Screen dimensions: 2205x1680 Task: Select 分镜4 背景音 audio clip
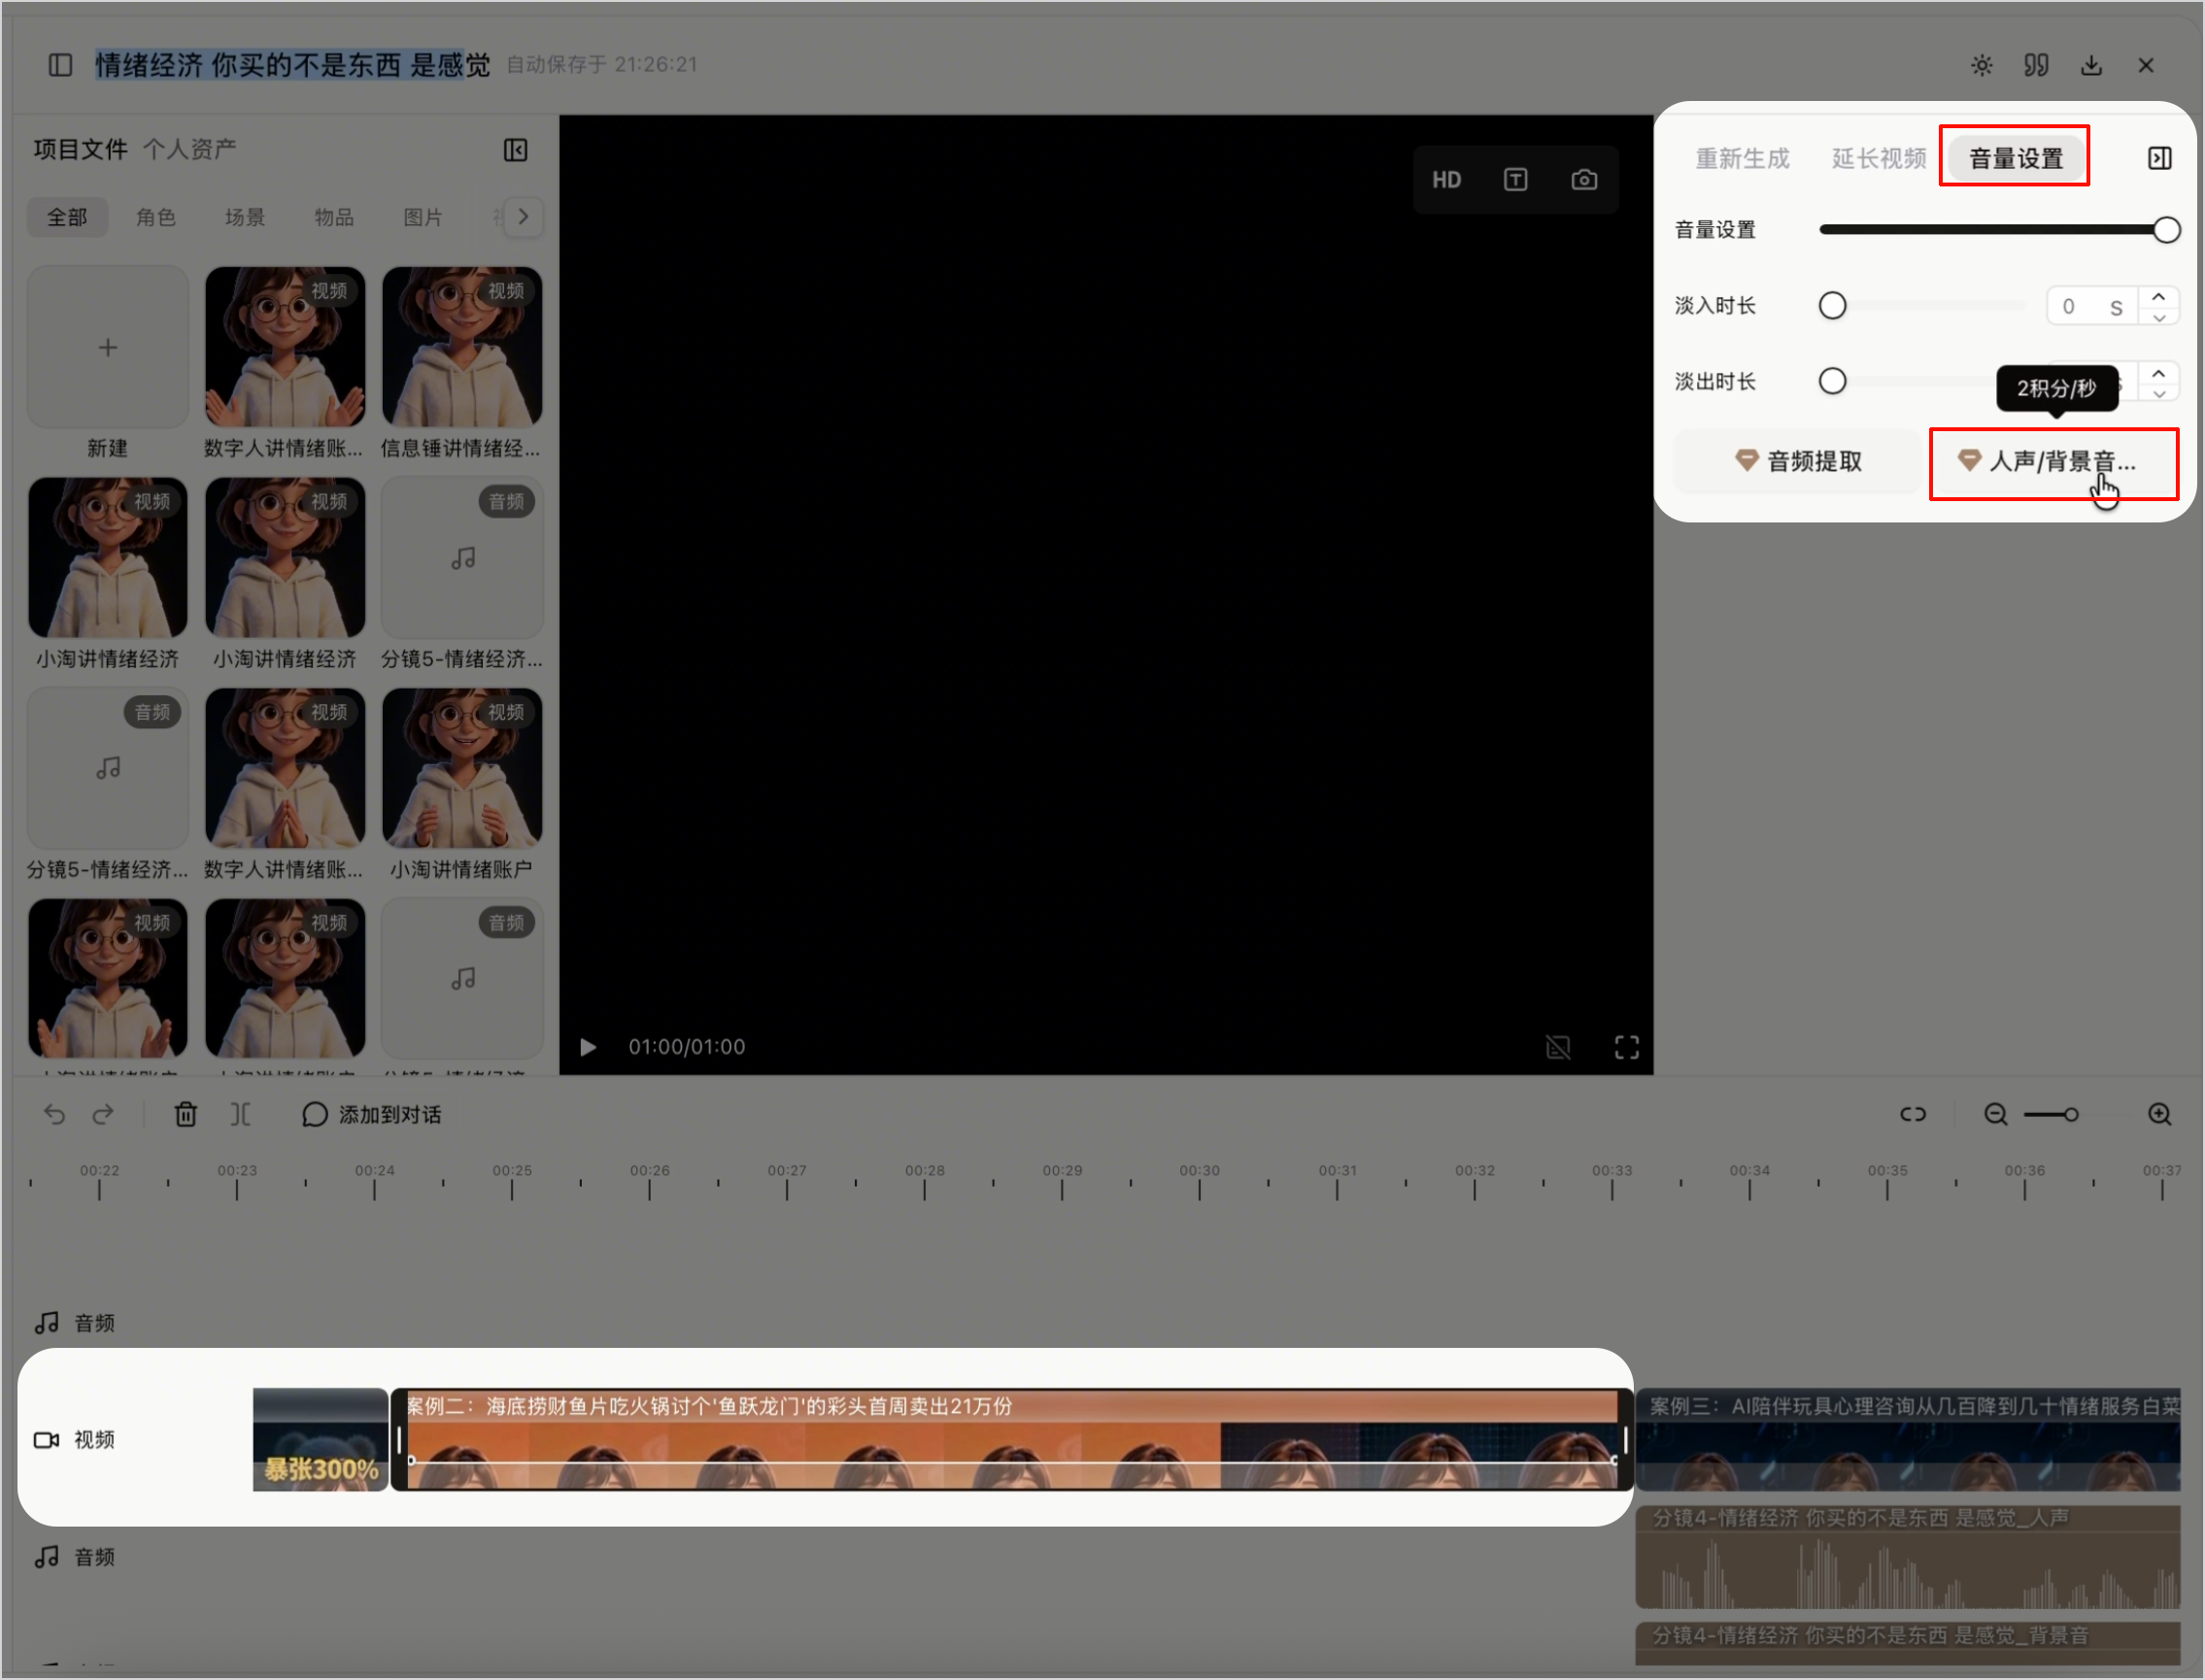click(1908, 1642)
